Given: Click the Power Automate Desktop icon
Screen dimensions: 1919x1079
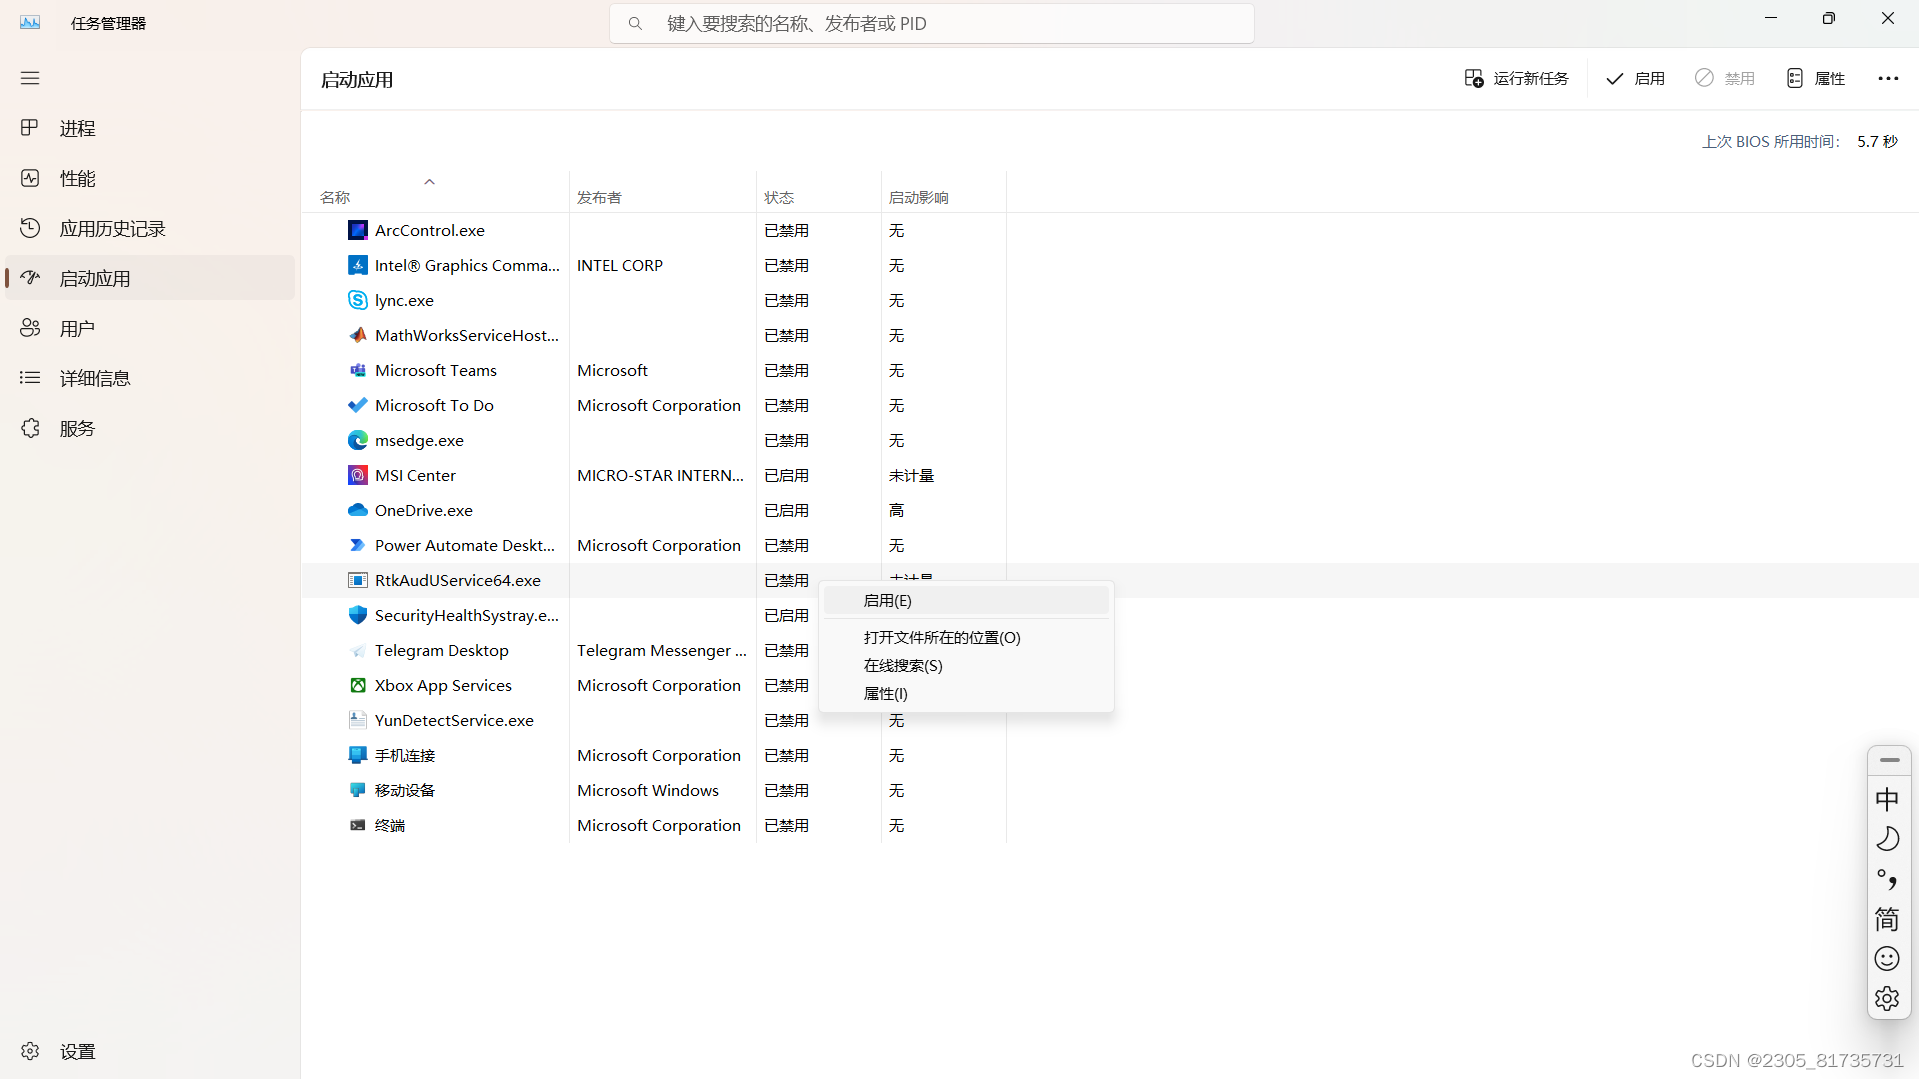Looking at the screenshot, I should pos(357,545).
